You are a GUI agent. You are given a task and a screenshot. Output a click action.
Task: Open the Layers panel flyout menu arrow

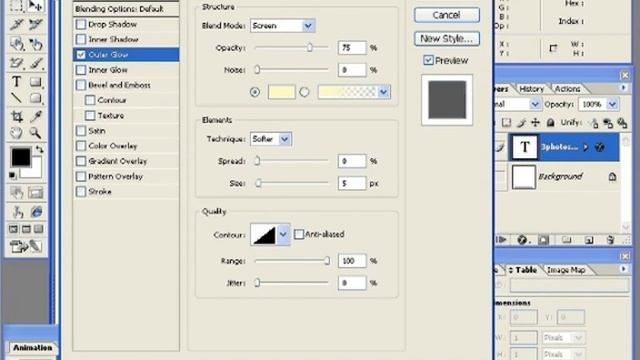(624, 88)
